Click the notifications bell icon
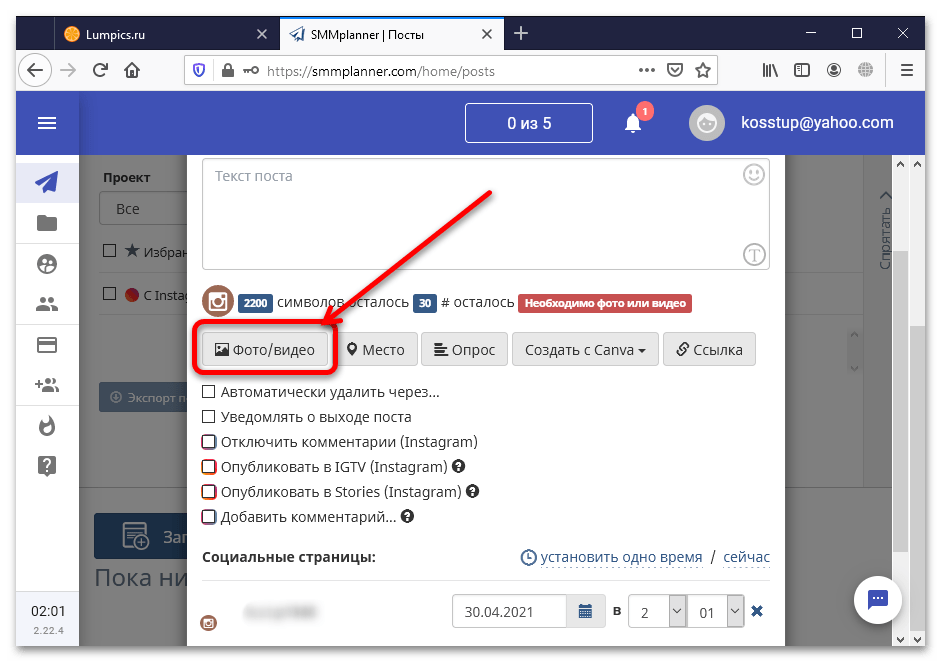941x662 pixels. 633,123
